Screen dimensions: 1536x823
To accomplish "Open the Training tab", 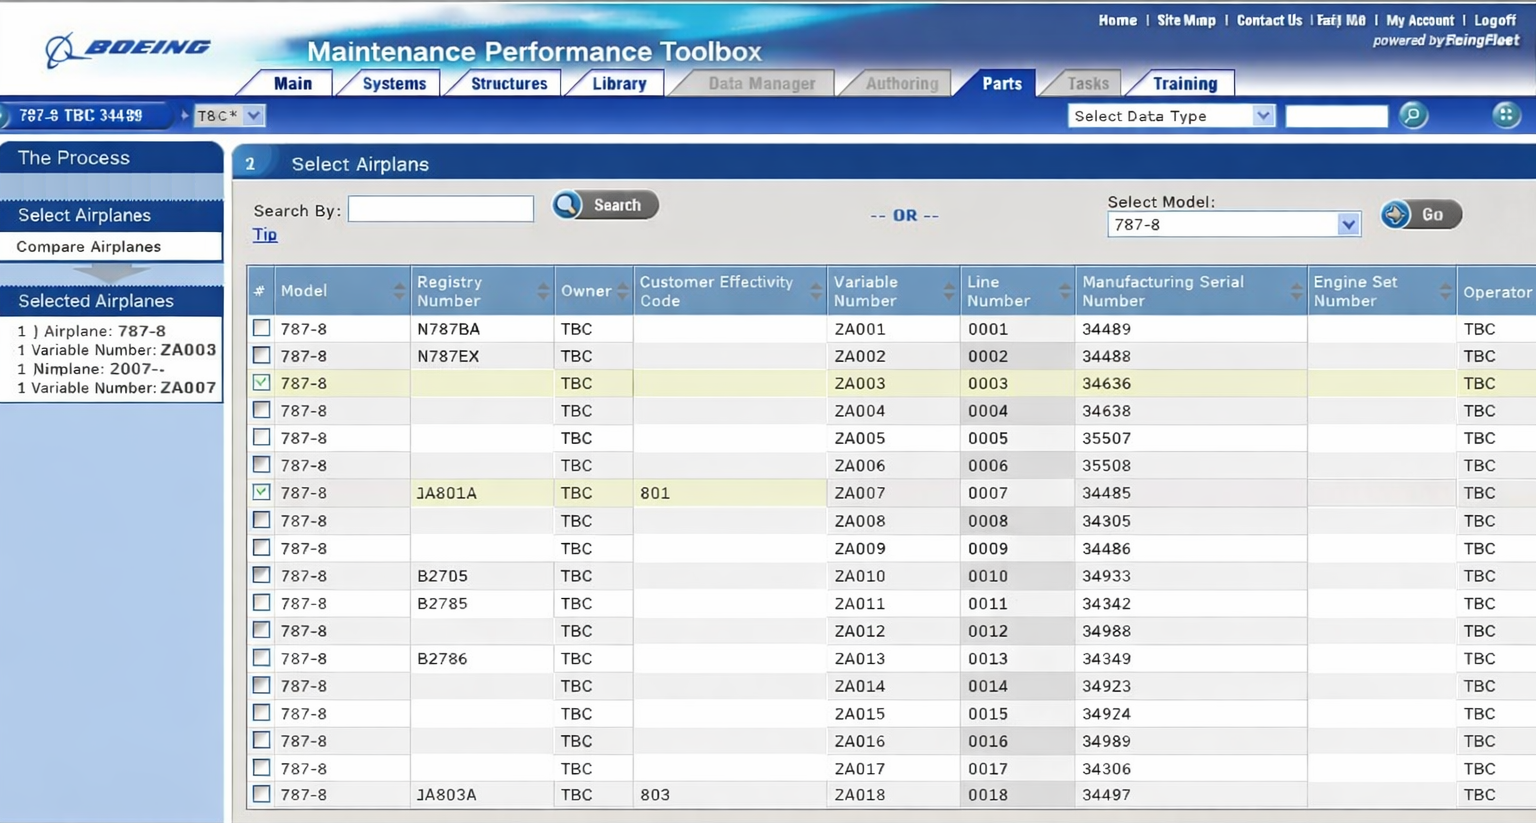I will pyautogui.click(x=1185, y=83).
